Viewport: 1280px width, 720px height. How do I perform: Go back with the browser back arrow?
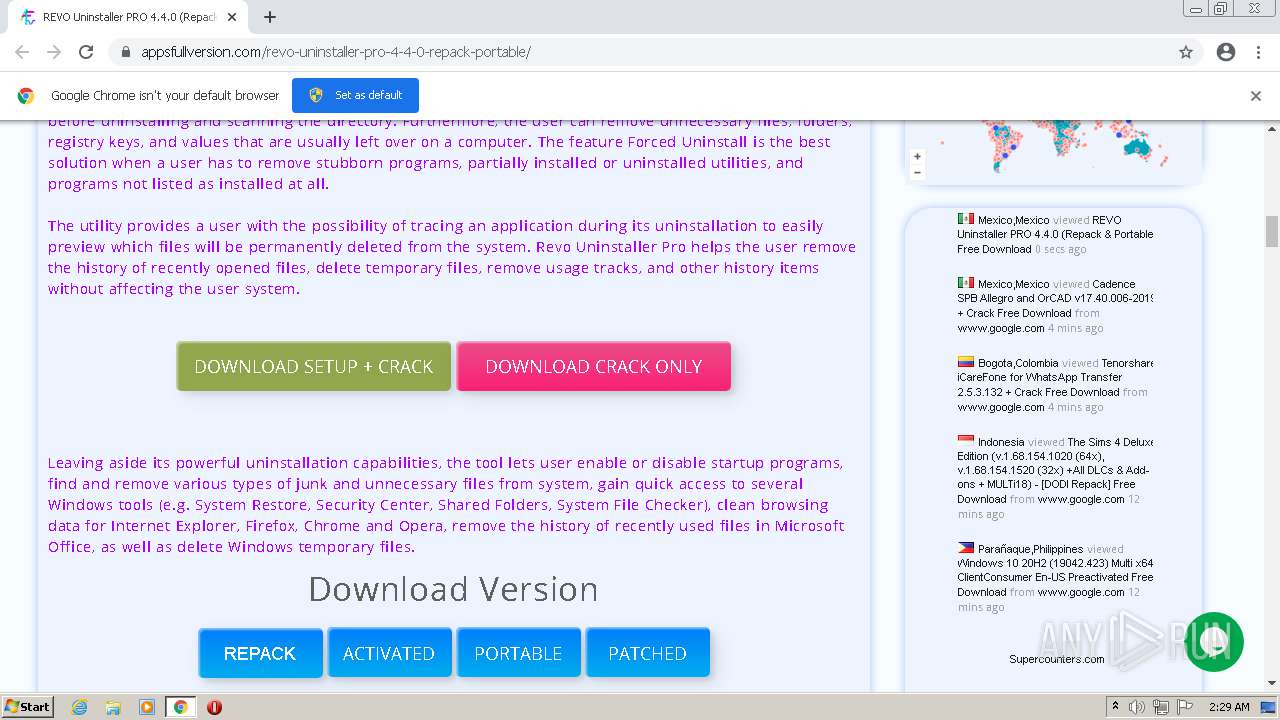coord(22,52)
